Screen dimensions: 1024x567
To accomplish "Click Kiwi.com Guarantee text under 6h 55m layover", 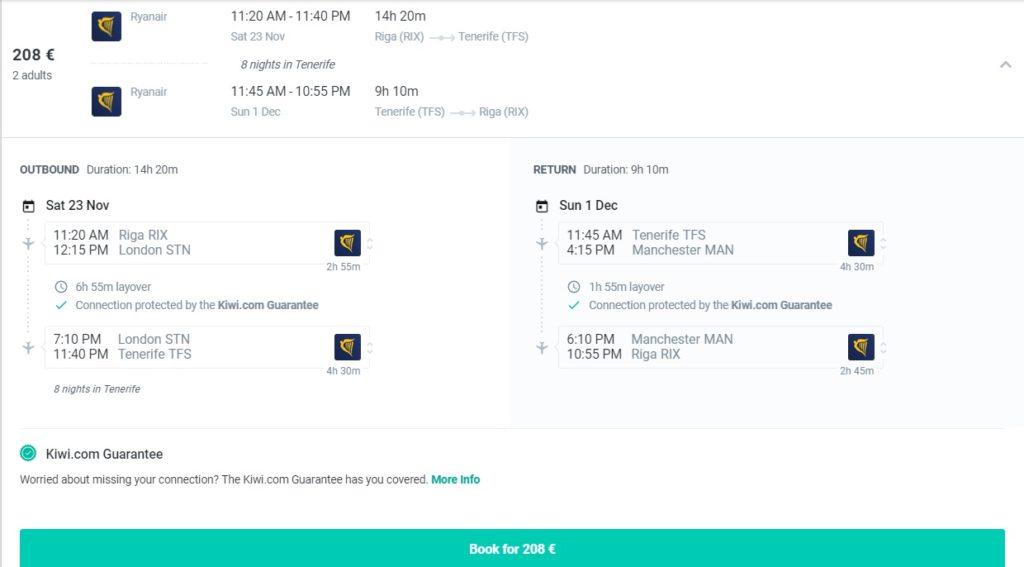I will click(x=267, y=305).
